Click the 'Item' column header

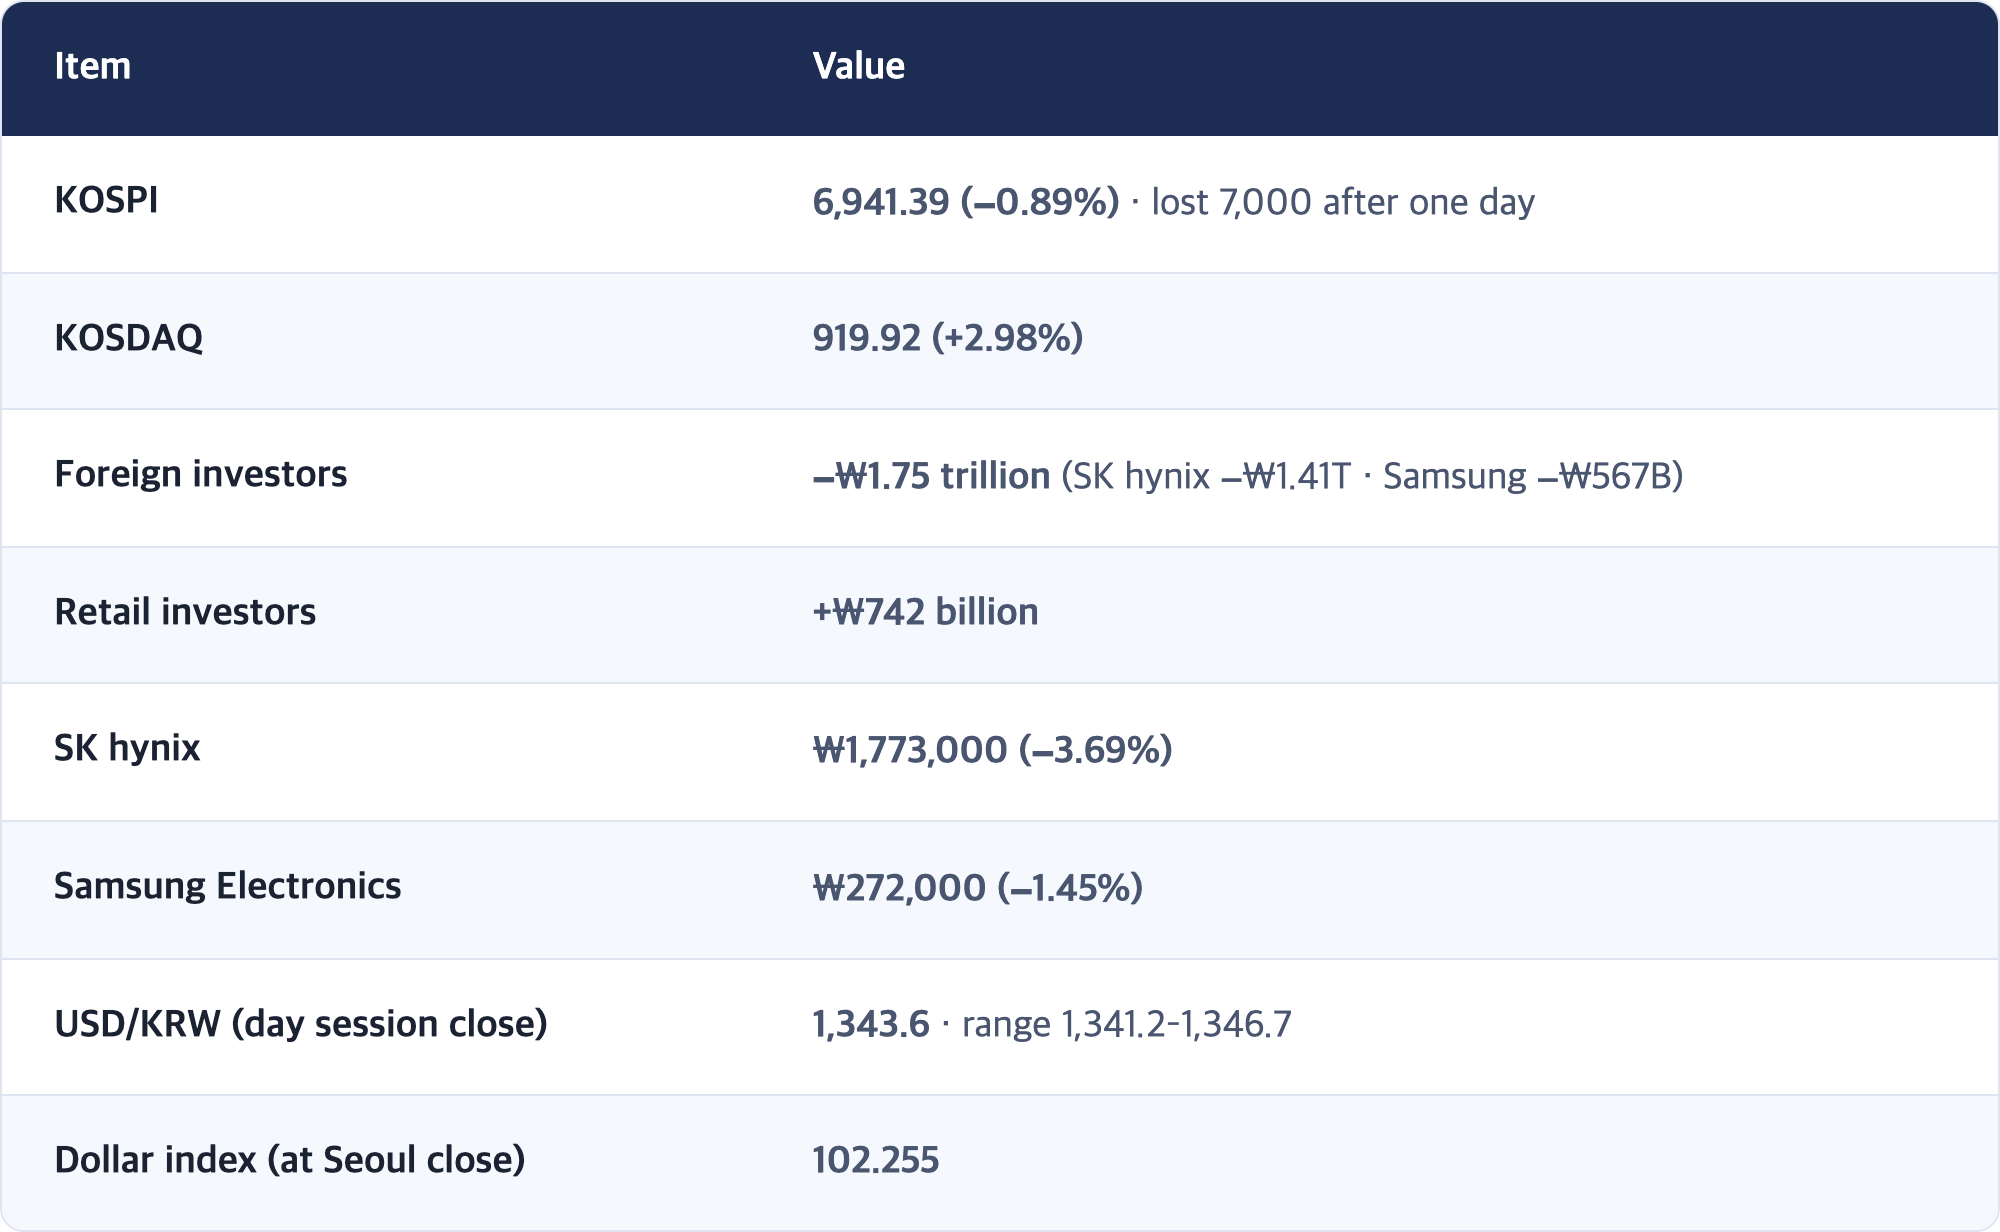click(92, 66)
